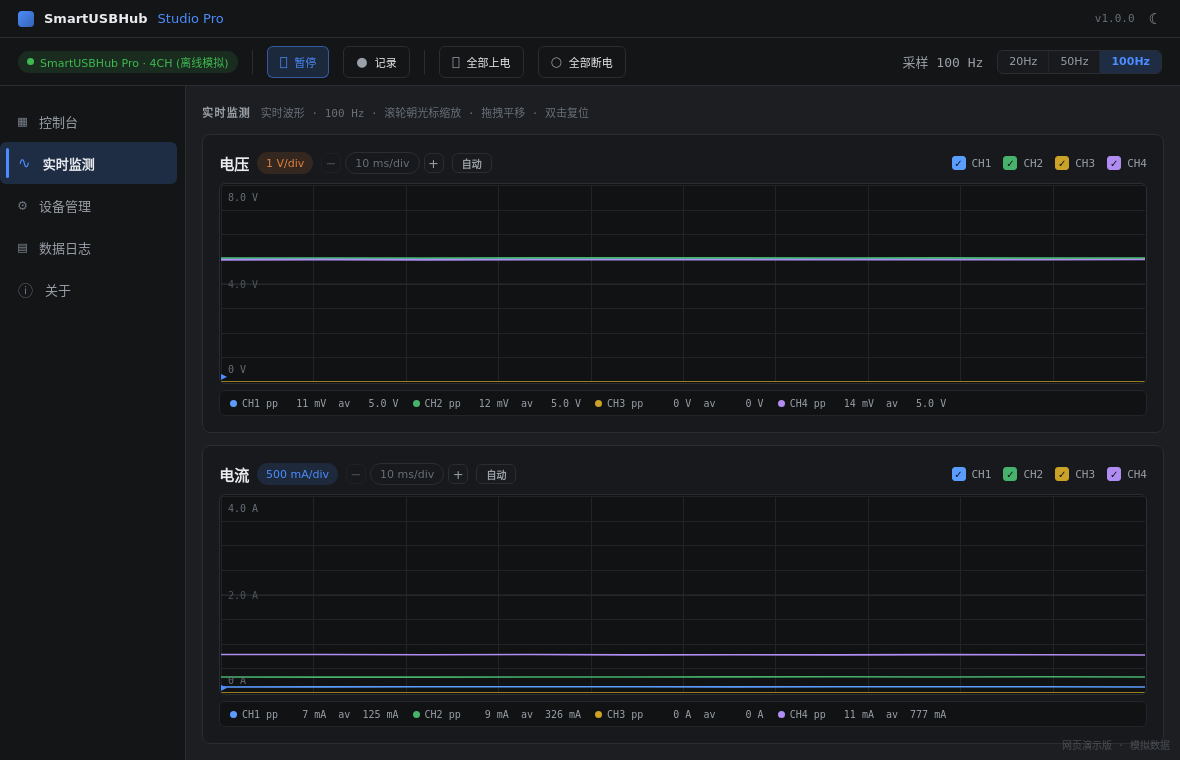This screenshot has height=760, width=1180.
Task: Click 全部断电 to cut all power
Action: coord(582,62)
